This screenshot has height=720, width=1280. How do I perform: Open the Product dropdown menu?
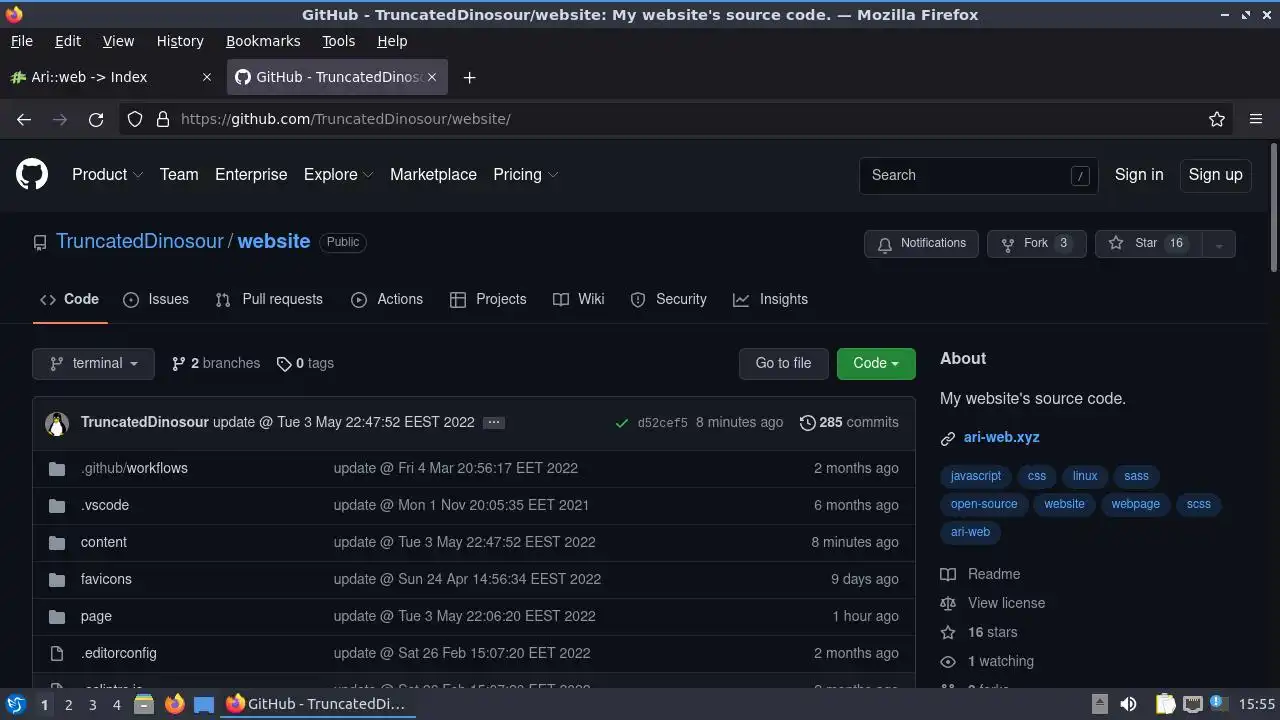[x=107, y=174]
